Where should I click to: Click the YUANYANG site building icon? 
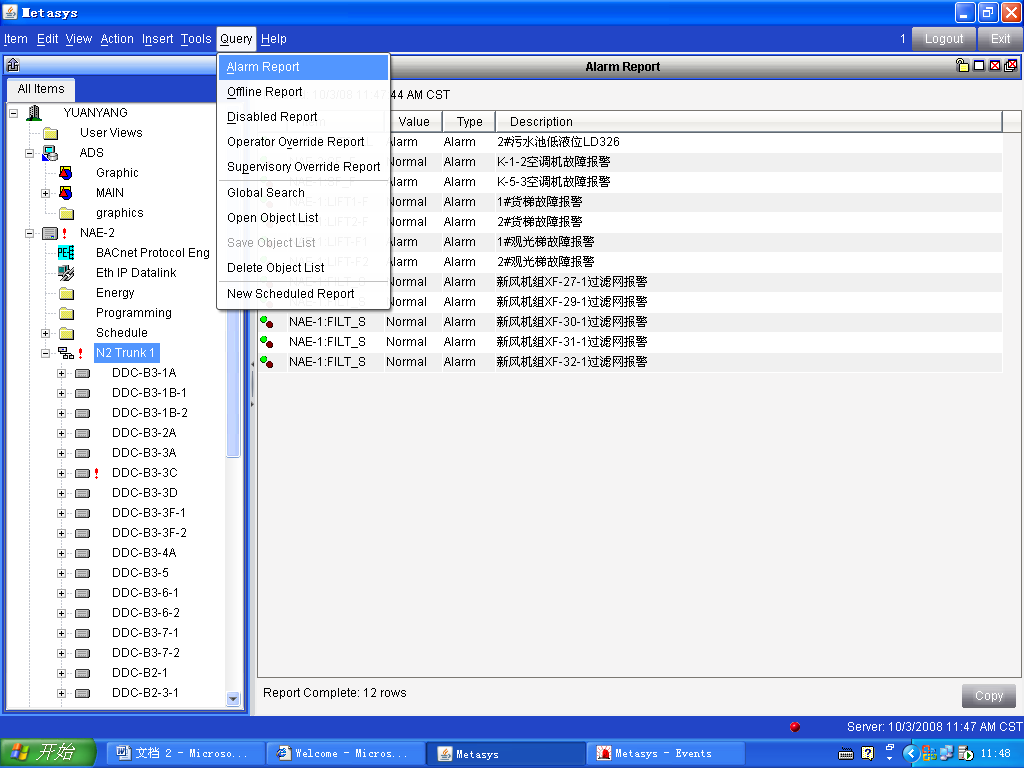[34, 113]
